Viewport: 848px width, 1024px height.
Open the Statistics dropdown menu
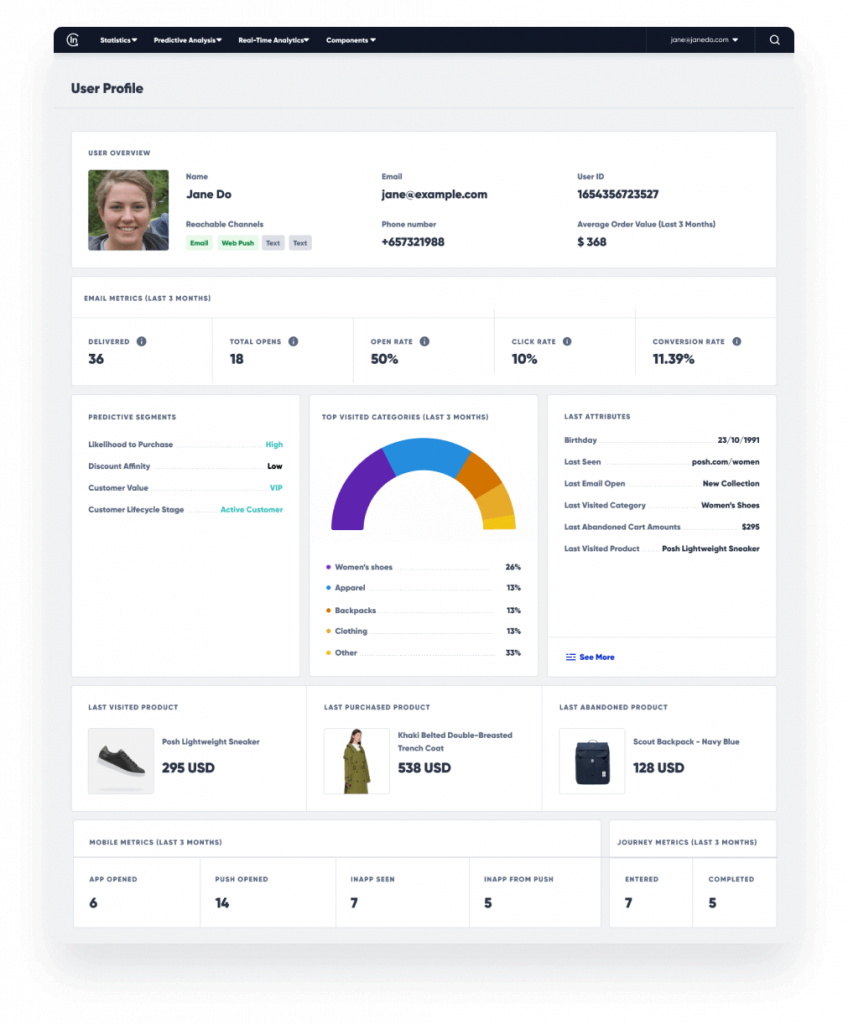117,40
